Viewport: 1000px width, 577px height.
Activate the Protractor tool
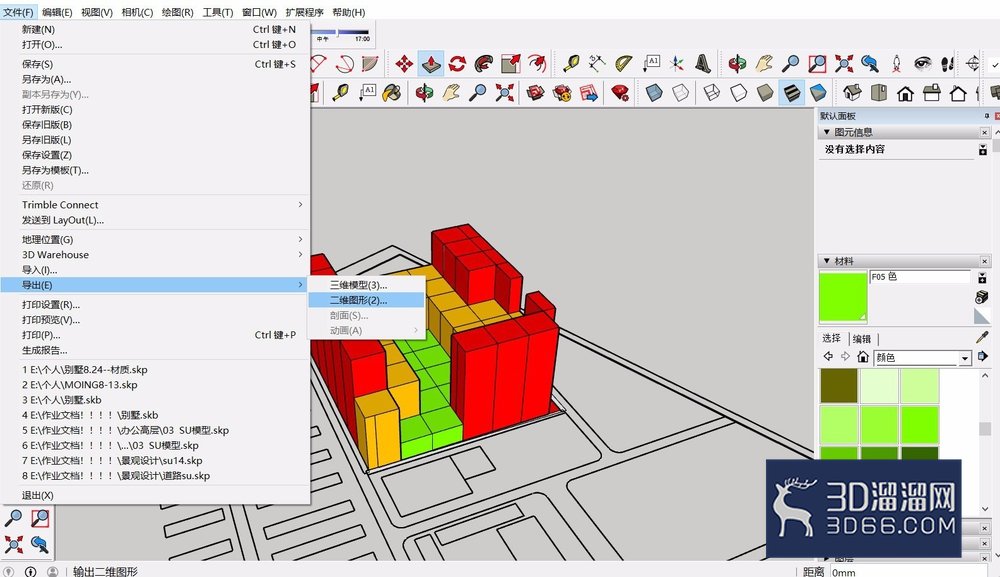click(624, 63)
